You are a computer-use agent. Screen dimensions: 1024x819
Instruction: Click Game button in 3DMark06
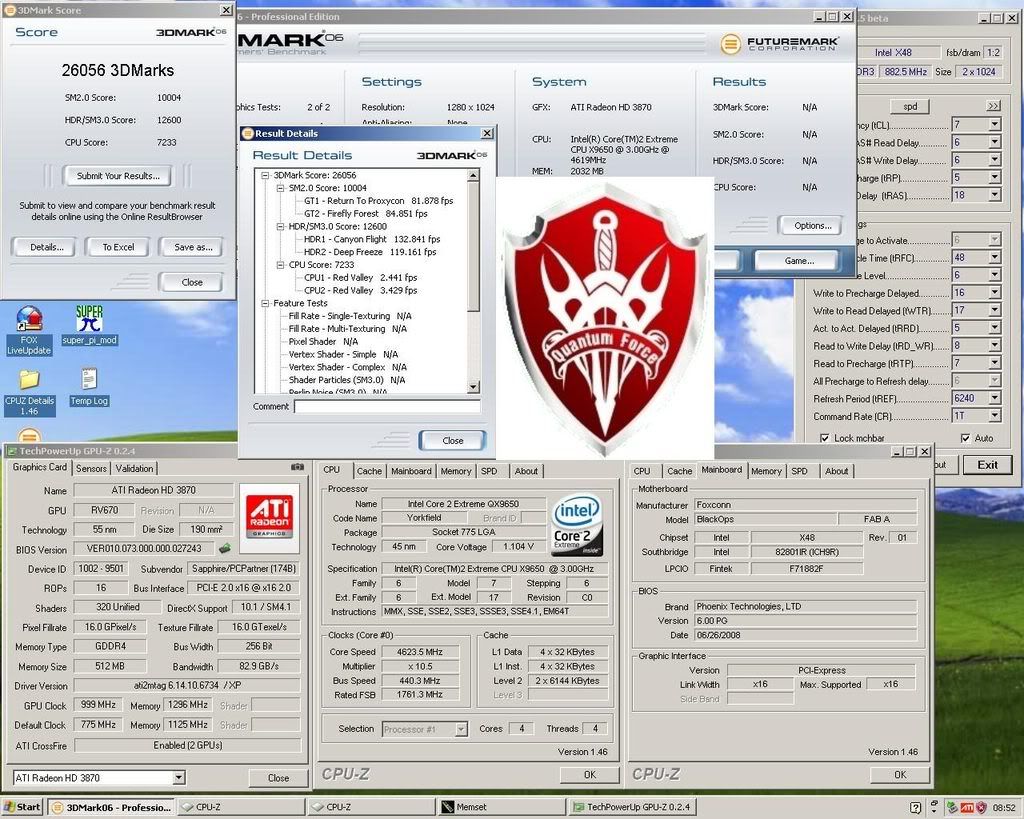point(799,261)
